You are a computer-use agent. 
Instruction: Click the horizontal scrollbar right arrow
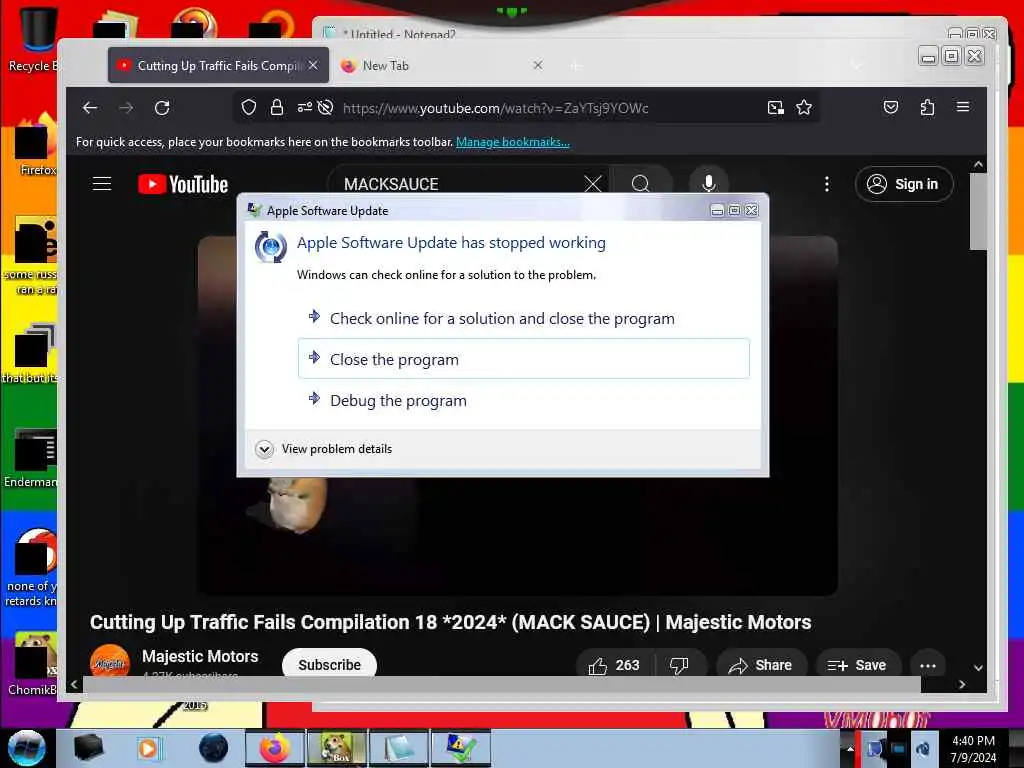coord(961,684)
